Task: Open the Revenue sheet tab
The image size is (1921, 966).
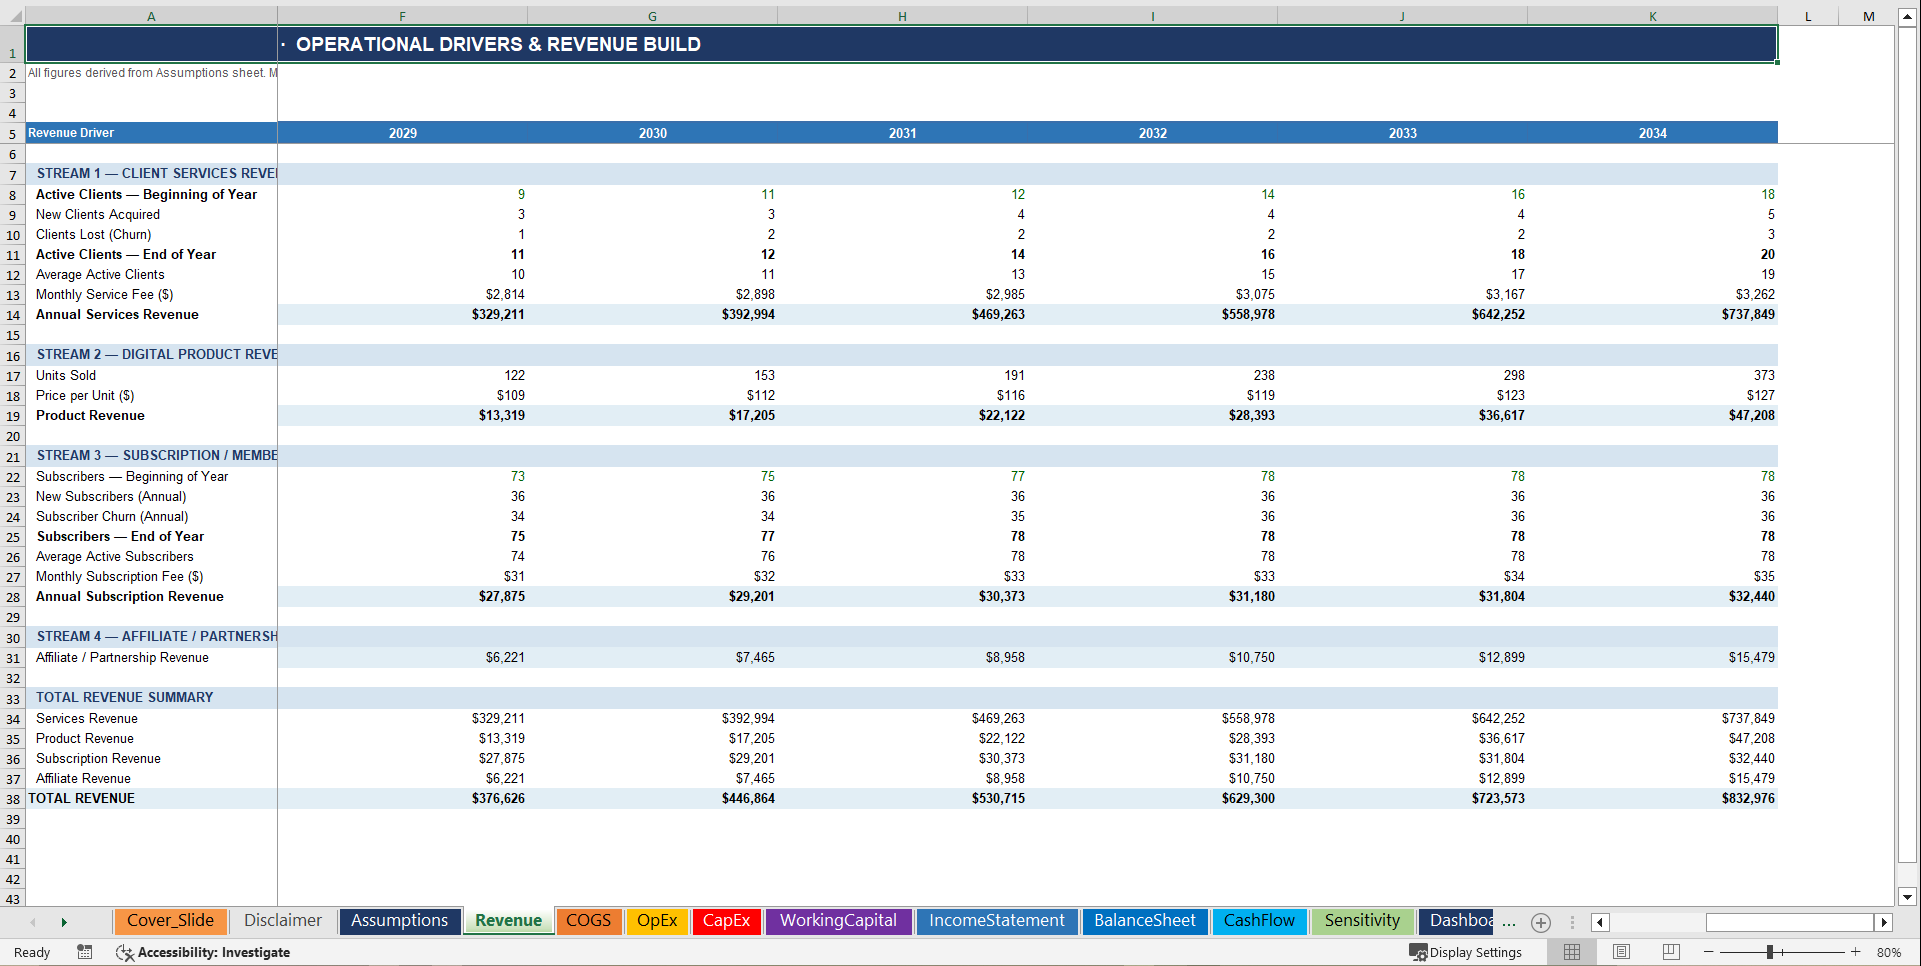Action: coord(508,921)
